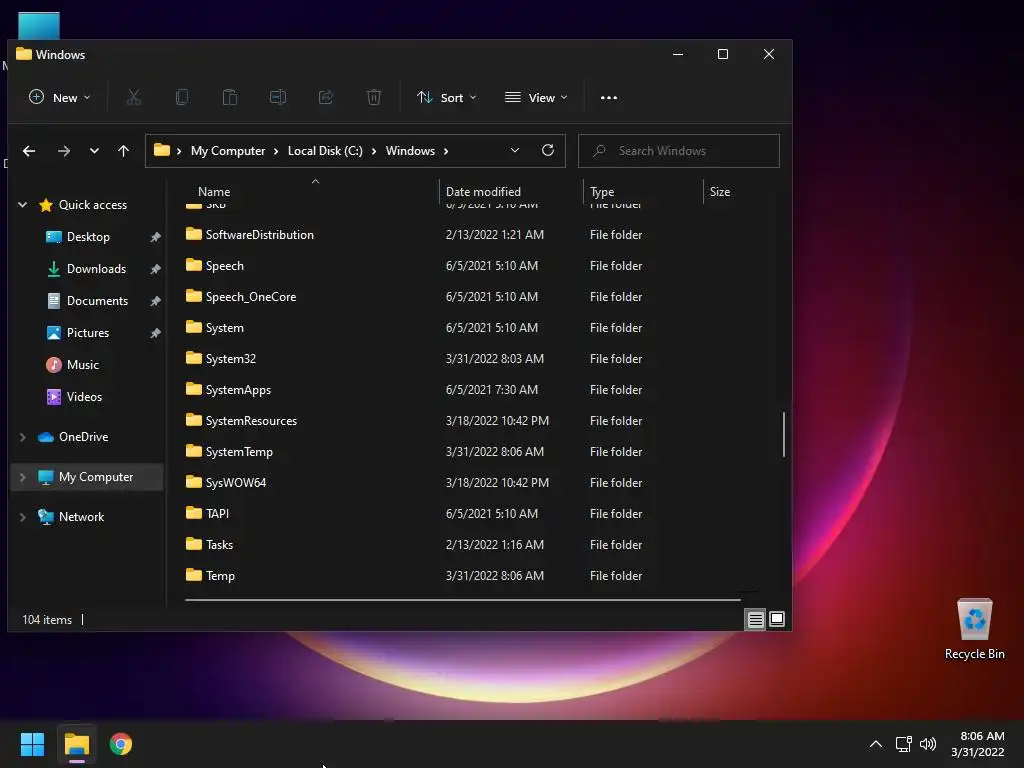Select the SysWOW64 folder
1024x768 pixels.
(236, 483)
